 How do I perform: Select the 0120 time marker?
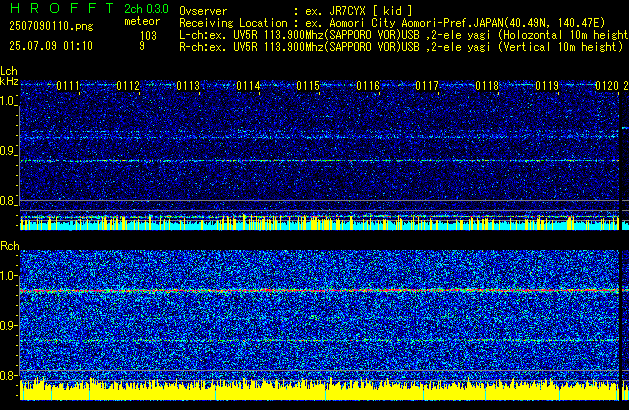(x=607, y=86)
